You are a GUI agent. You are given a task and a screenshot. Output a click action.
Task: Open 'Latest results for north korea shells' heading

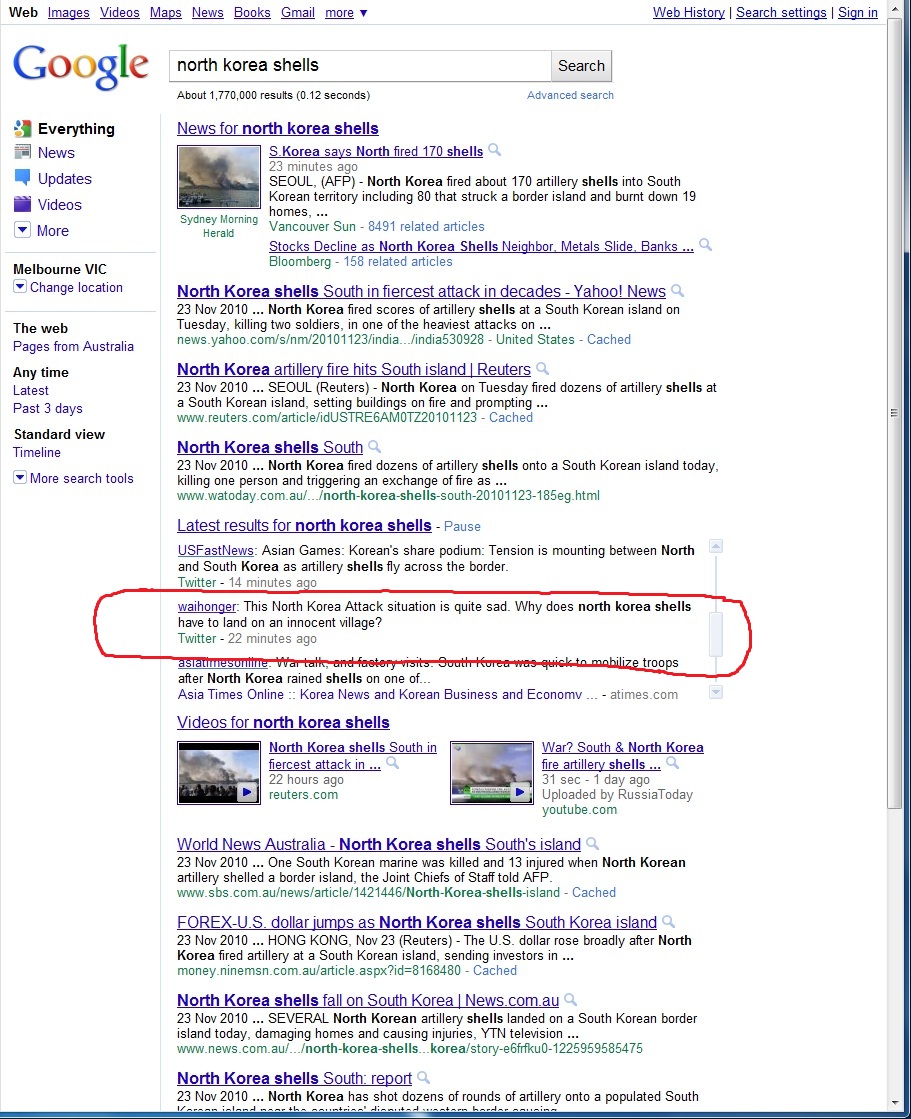304,525
